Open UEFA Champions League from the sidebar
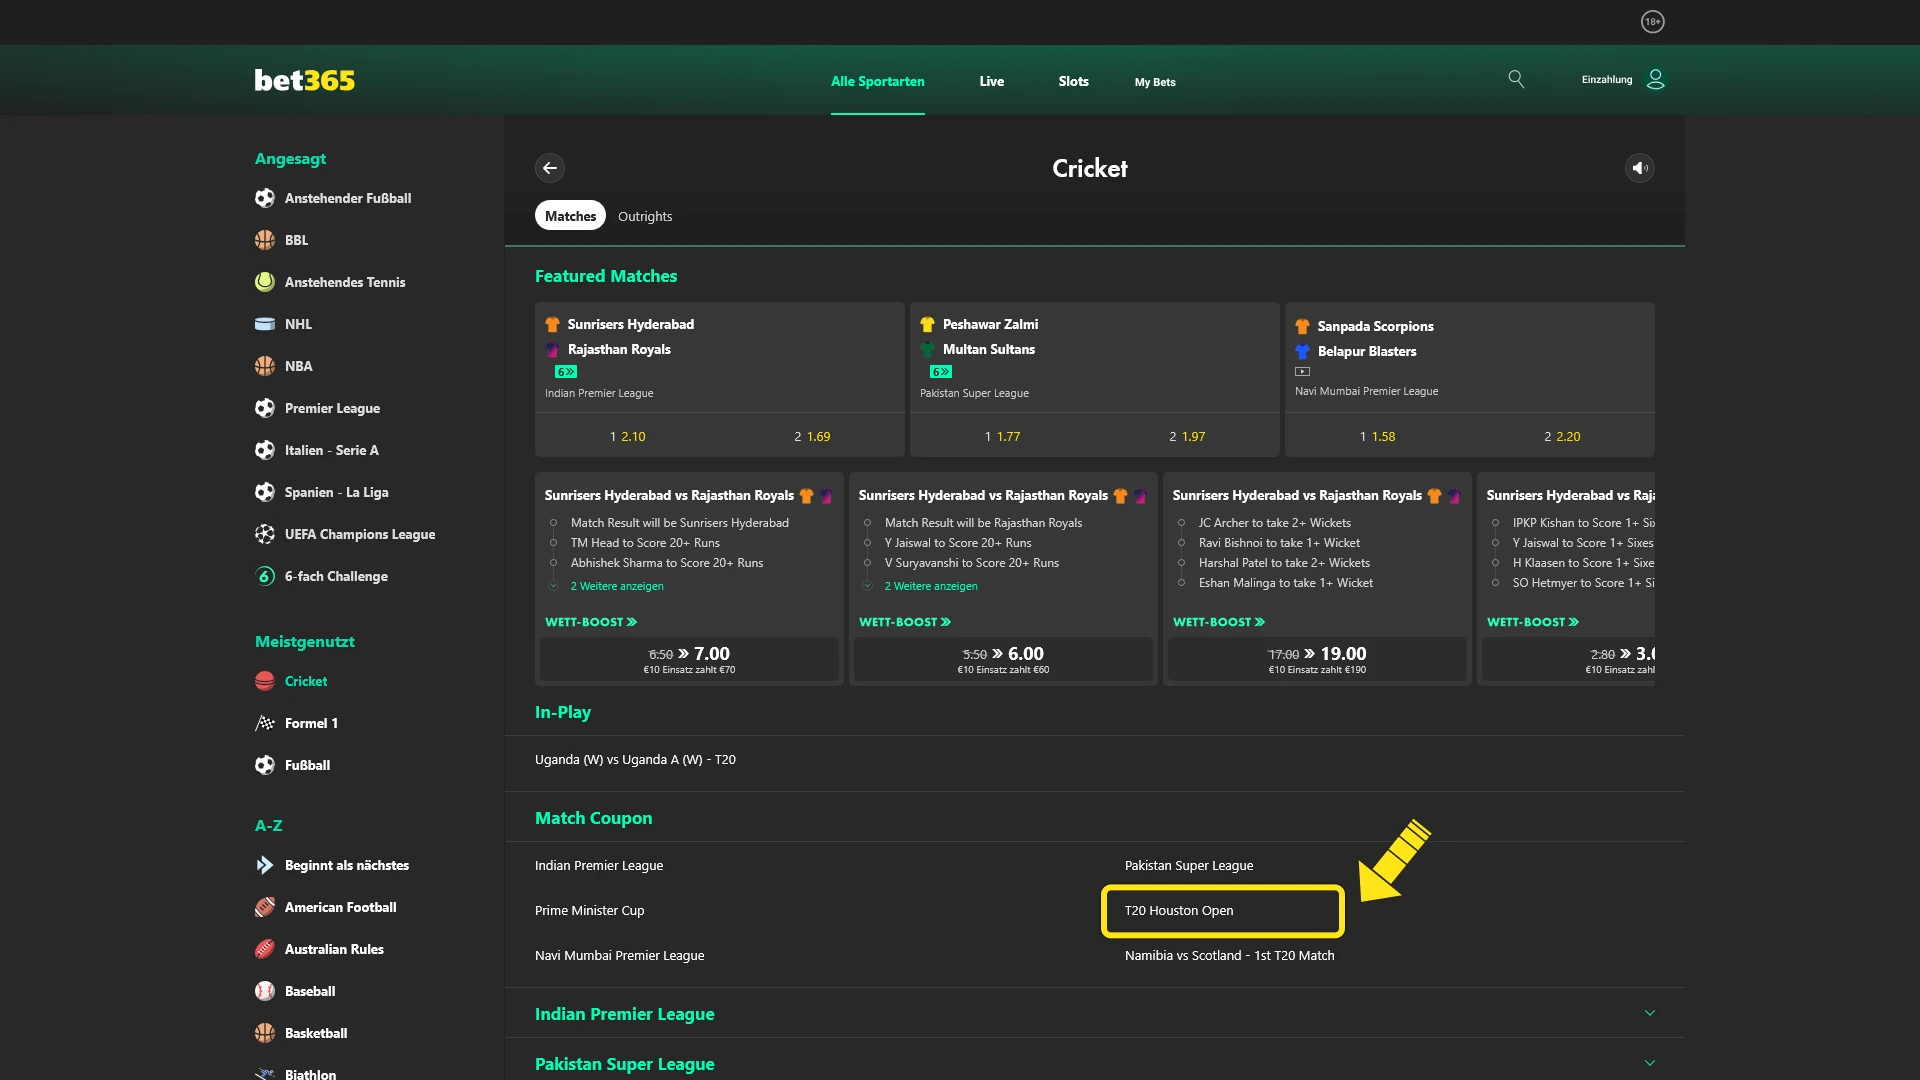 click(360, 534)
